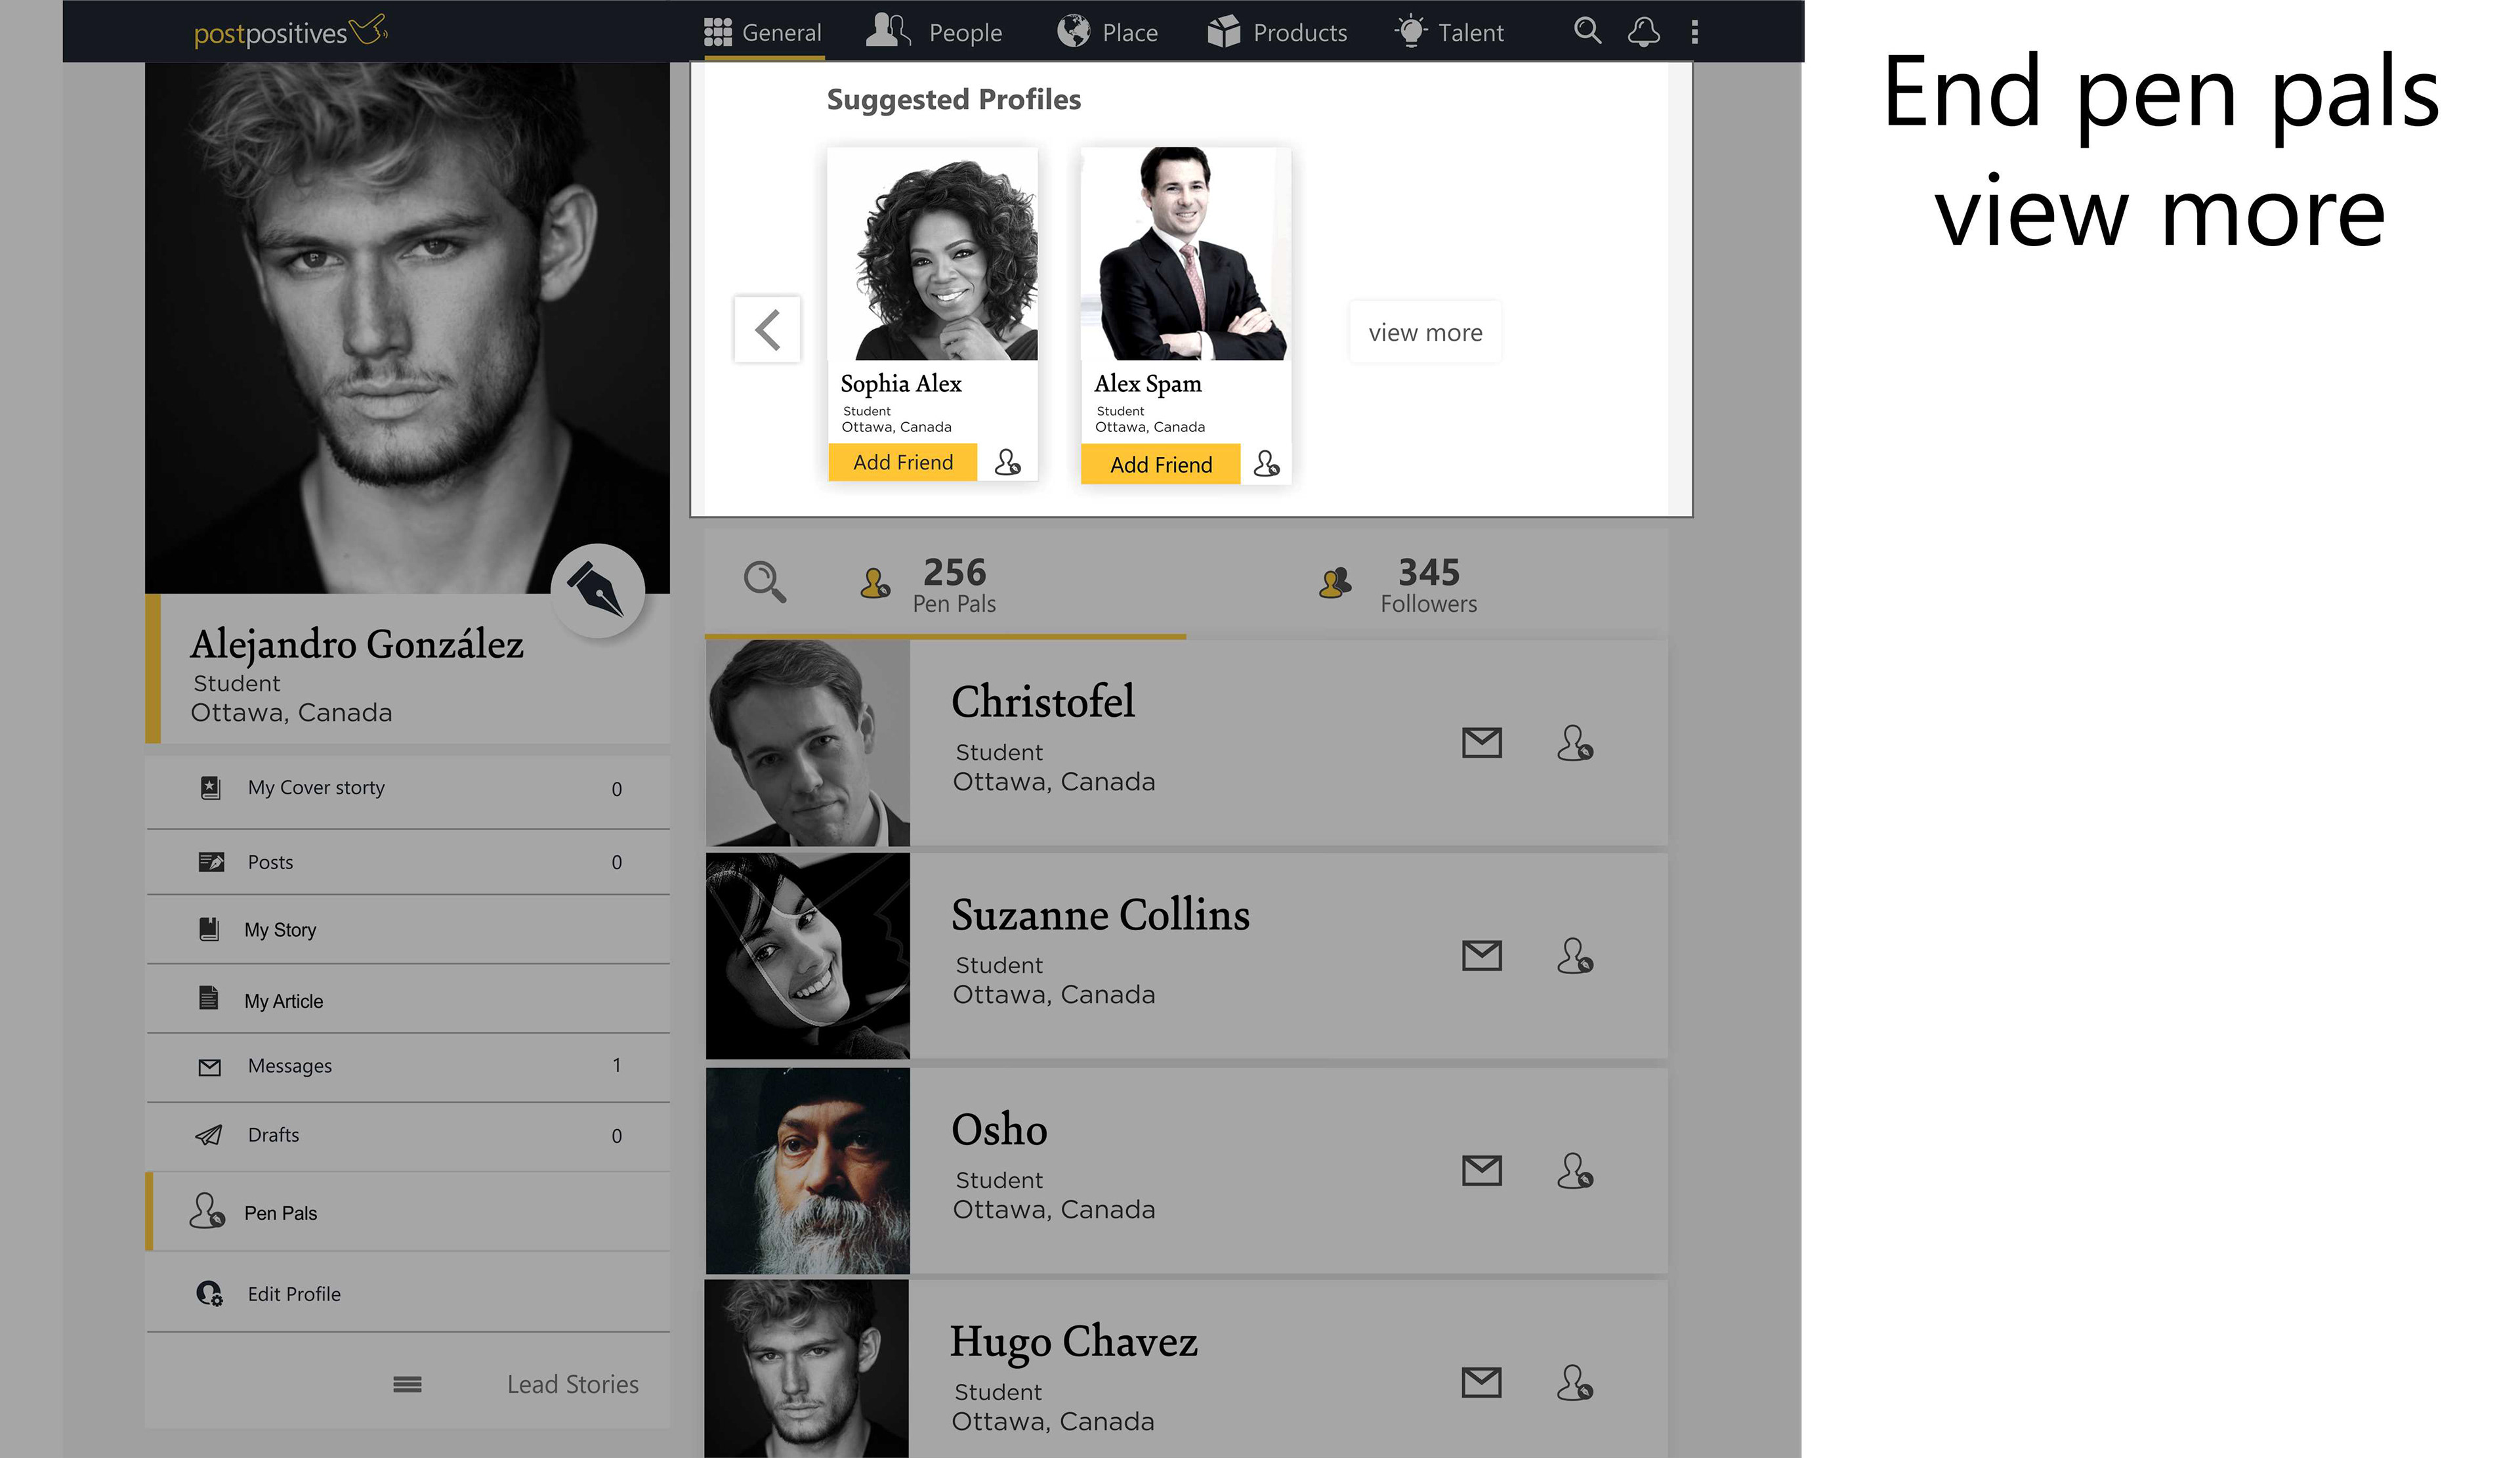The height and width of the screenshot is (1458, 2520).
Task: Open Messages in the left sidebar
Action: [x=408, y=1067]
